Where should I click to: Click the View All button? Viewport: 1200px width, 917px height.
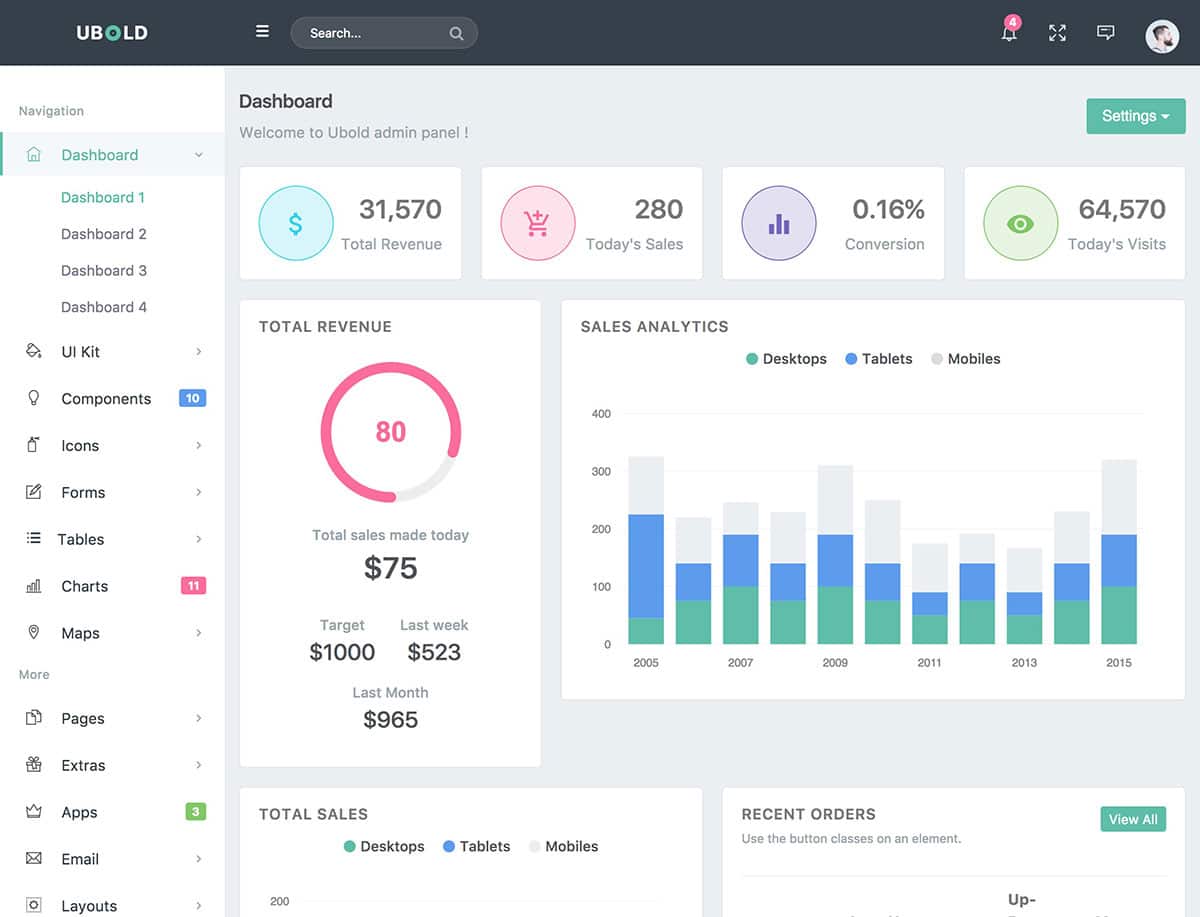tap(1133, 819)
